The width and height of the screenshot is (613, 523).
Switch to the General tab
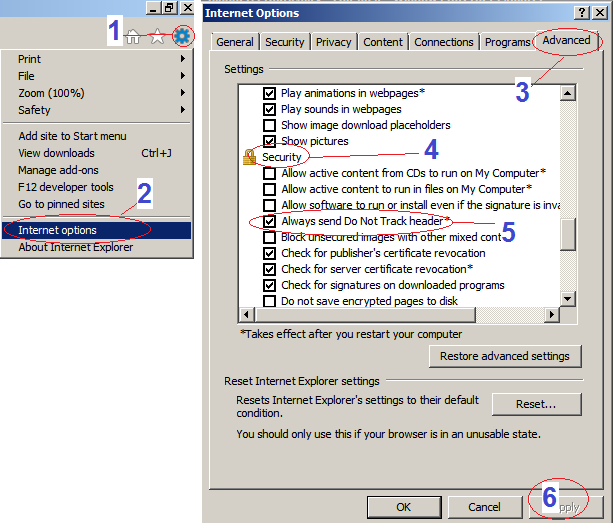coord(235,42)
